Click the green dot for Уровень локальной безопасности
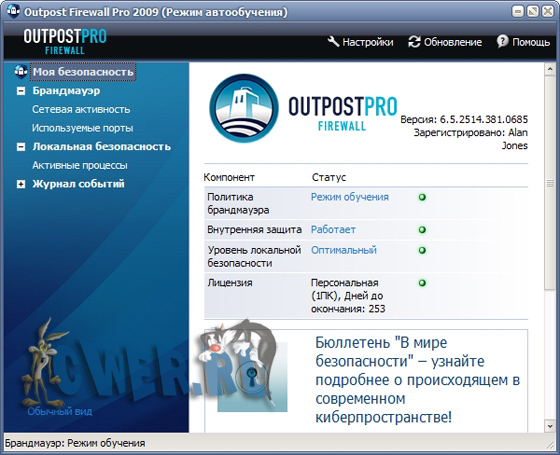The width and height of the screenshot is (560, 455). pyautogui.click(x=422, y=250)
